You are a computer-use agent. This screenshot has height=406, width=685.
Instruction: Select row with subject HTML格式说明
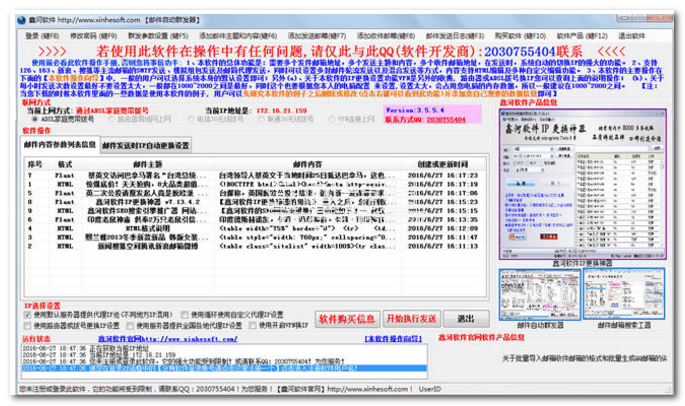click(x=256, y=229)
